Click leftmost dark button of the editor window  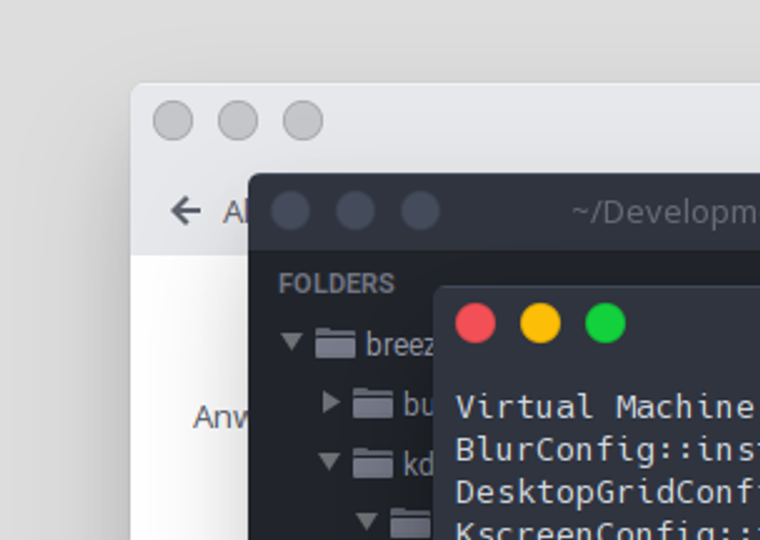pyautogui.click(x=290, y=210)
